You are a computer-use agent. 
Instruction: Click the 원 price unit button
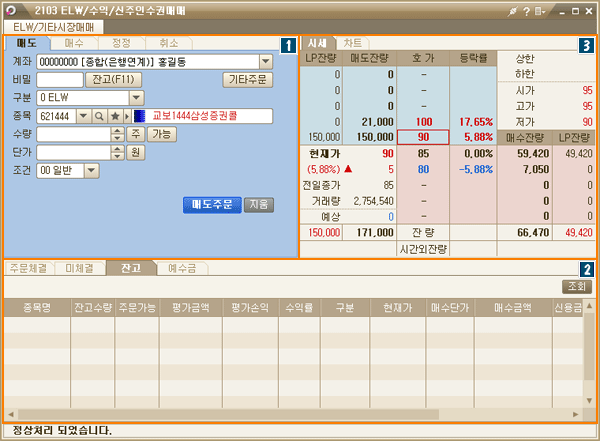(135, 152)
